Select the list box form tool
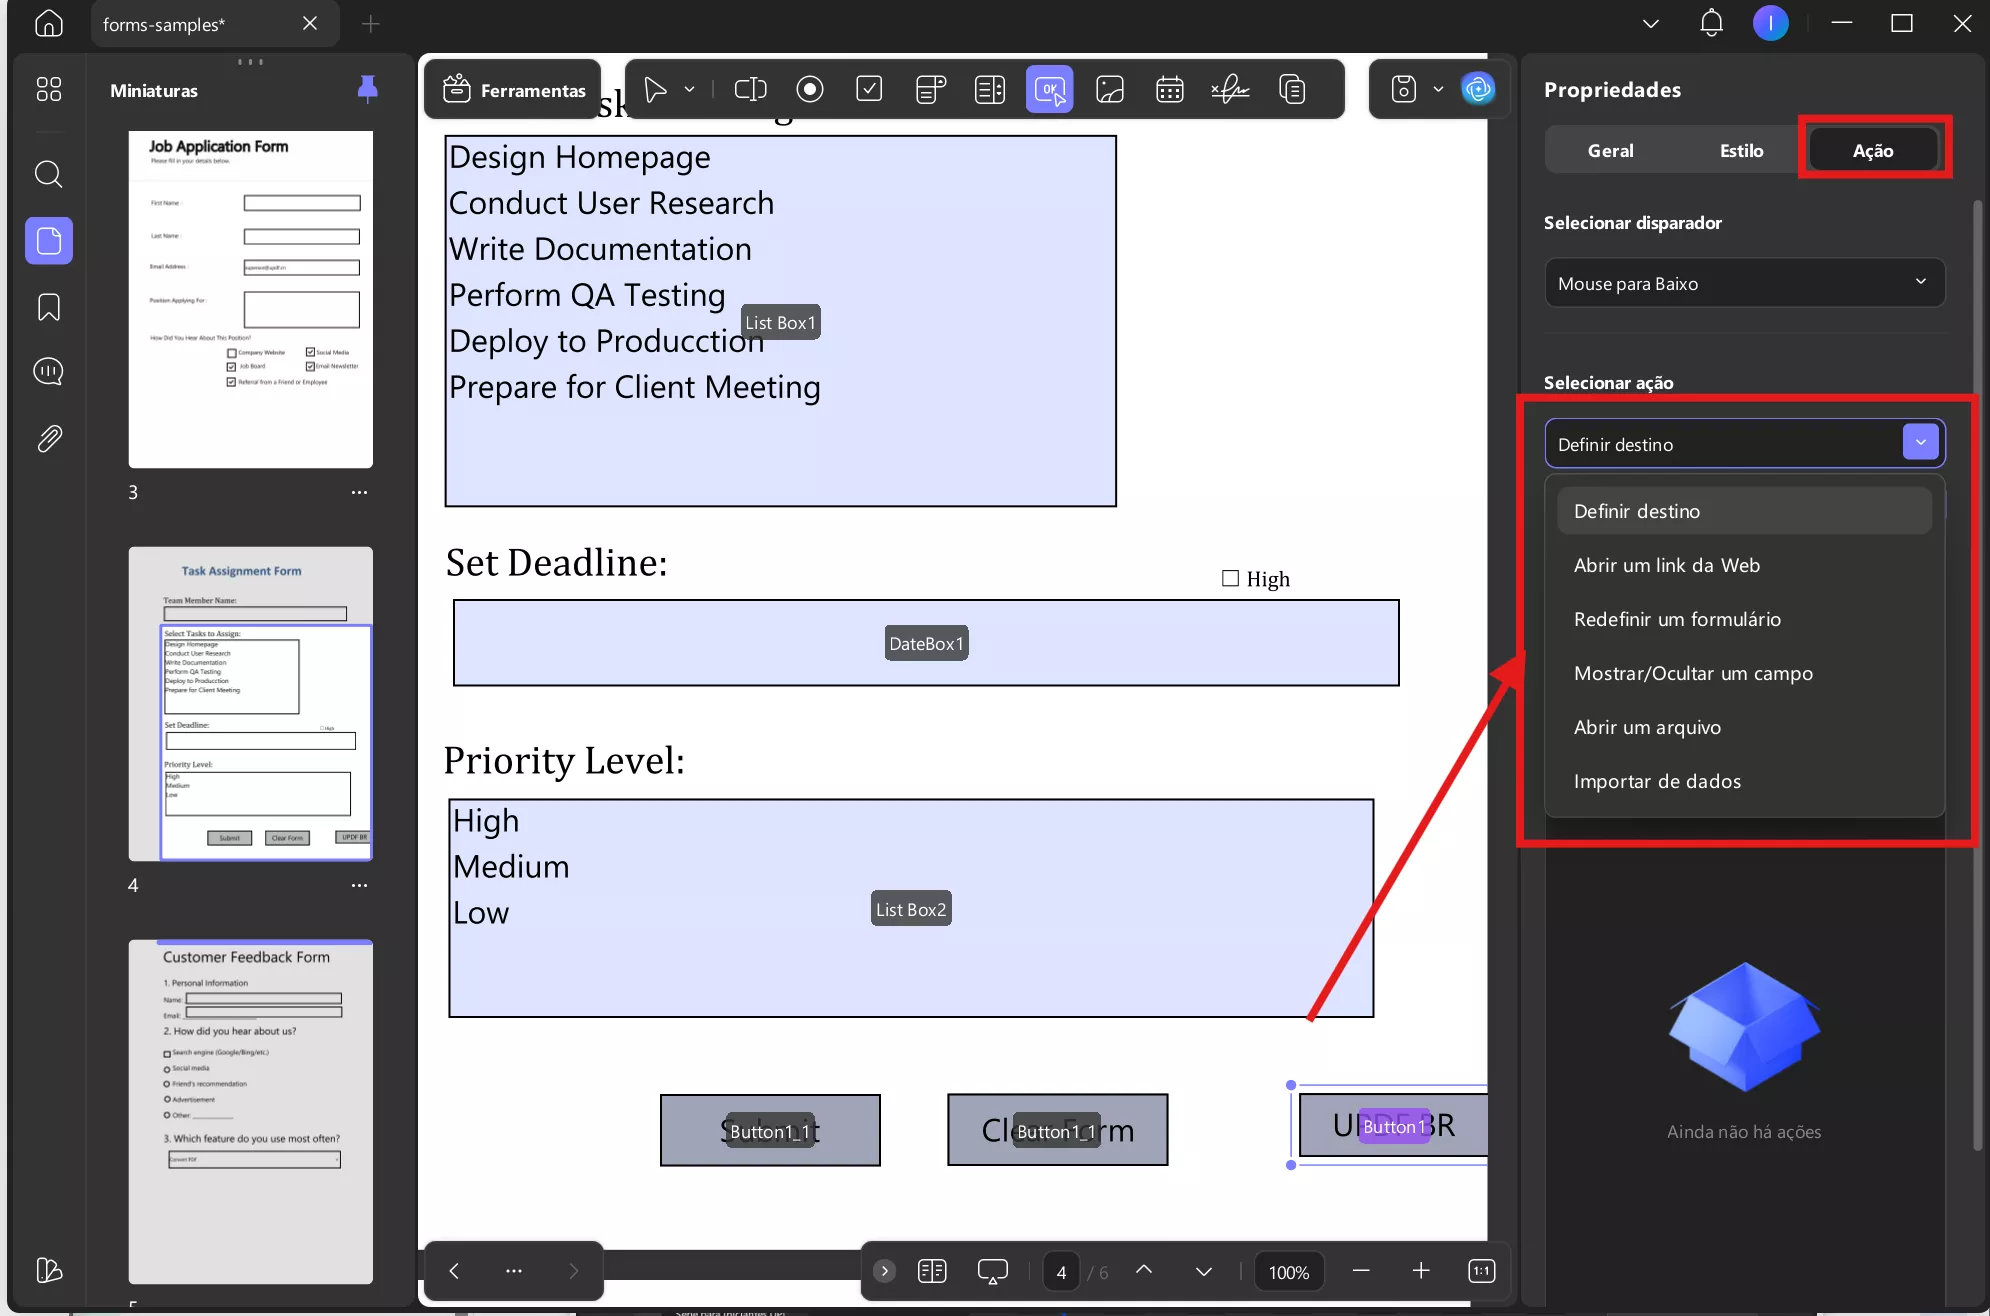This screenshot has height=1316, width=1990. [990, 90]
